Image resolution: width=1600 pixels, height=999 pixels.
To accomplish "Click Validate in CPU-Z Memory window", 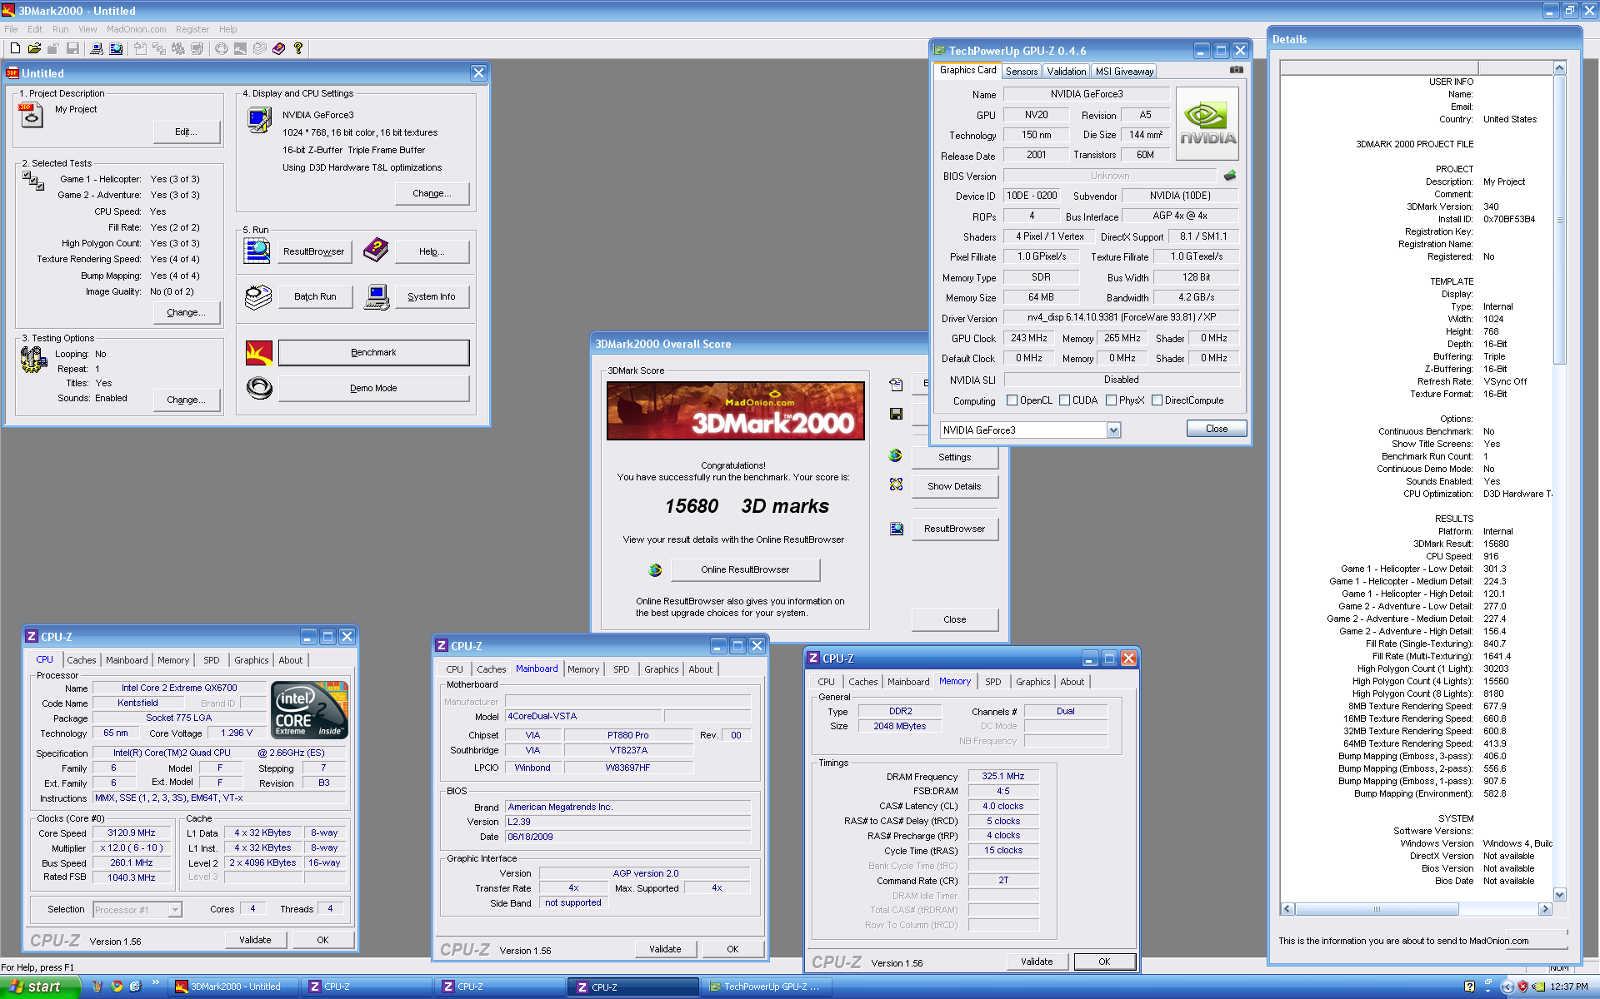I will (1037, 962).
